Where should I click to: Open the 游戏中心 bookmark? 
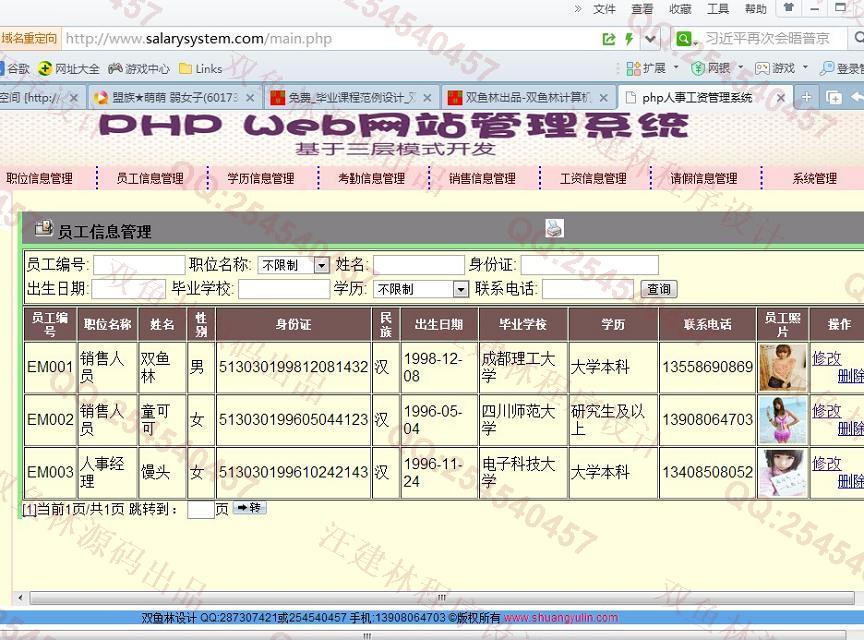pos(139,69)
